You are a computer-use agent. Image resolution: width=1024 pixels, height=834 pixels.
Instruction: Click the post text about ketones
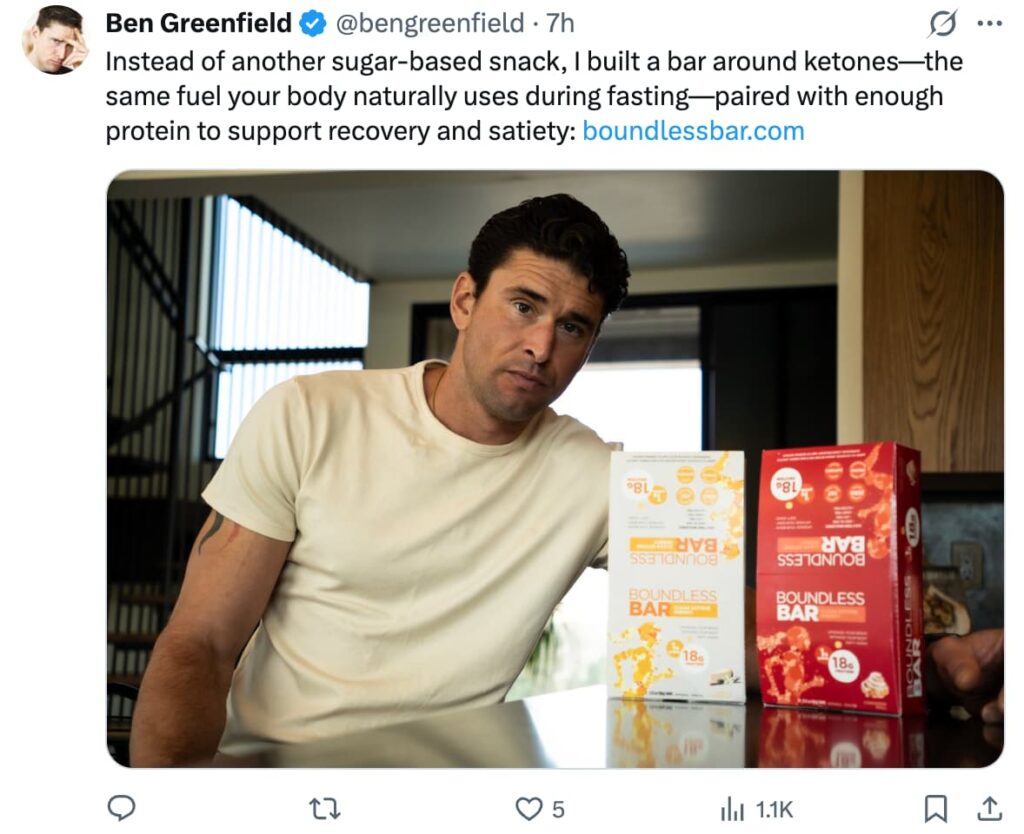pos(534,96)
